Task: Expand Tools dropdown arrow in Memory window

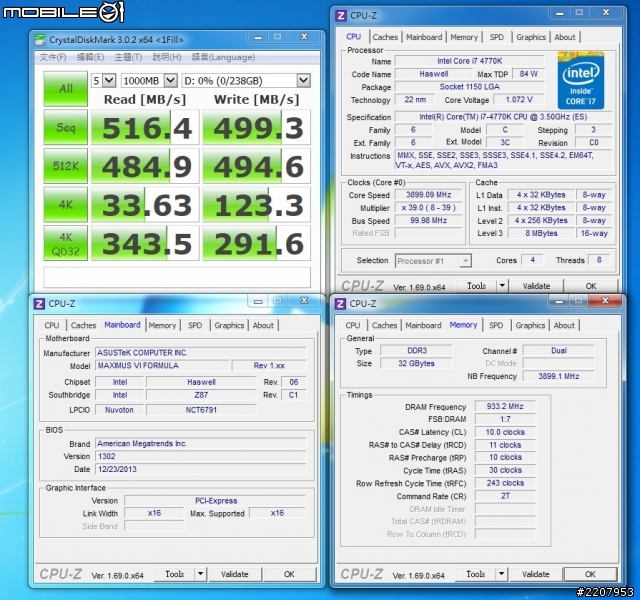Action: (502, 574)
